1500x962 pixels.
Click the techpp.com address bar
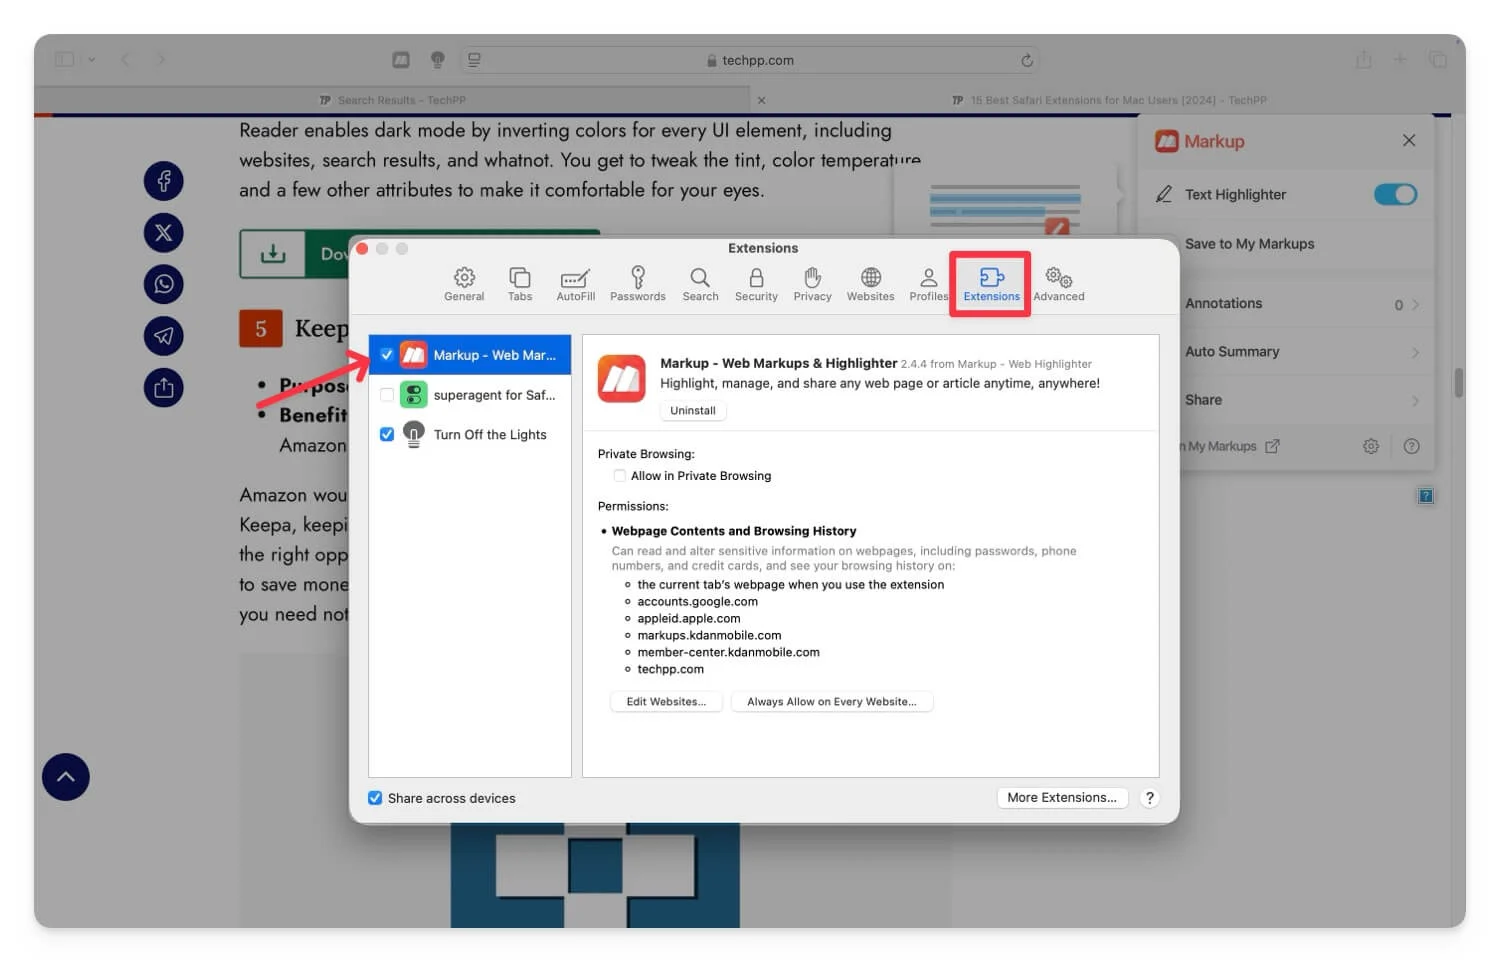756,60
